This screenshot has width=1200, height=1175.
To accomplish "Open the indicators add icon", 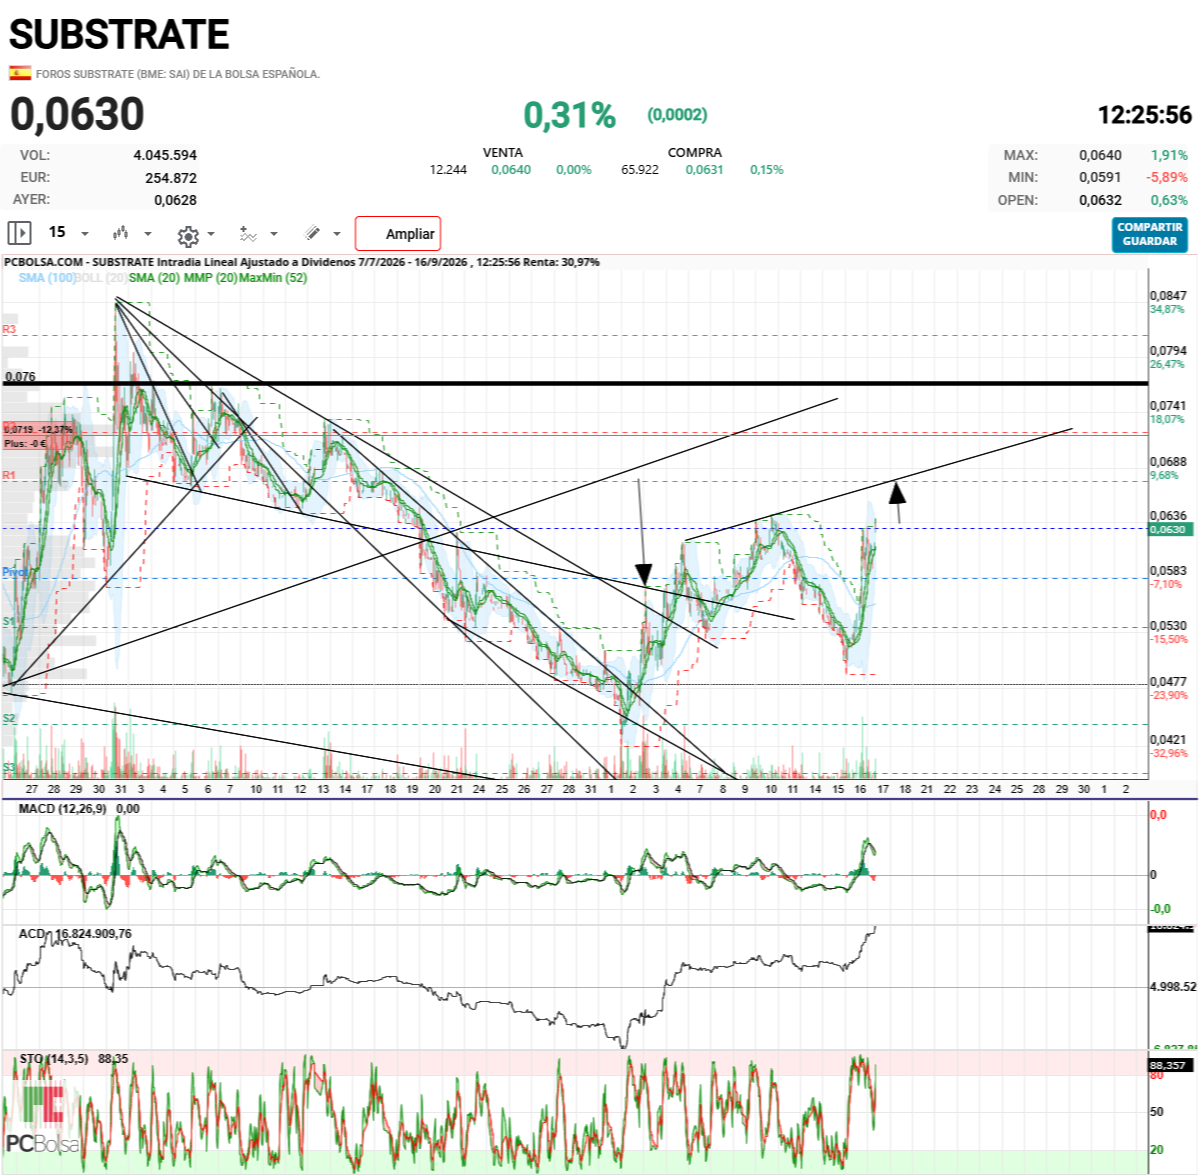I will 248,234.
